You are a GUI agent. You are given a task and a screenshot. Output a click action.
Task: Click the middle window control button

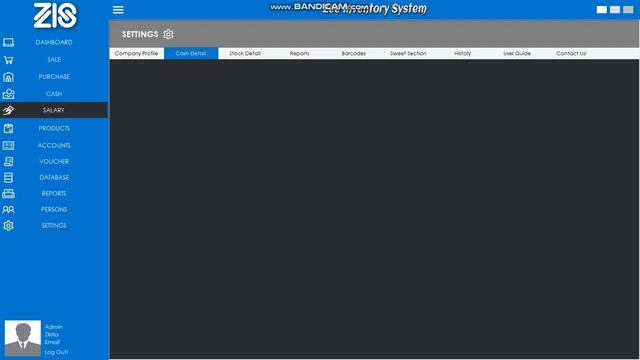[615, 10]
